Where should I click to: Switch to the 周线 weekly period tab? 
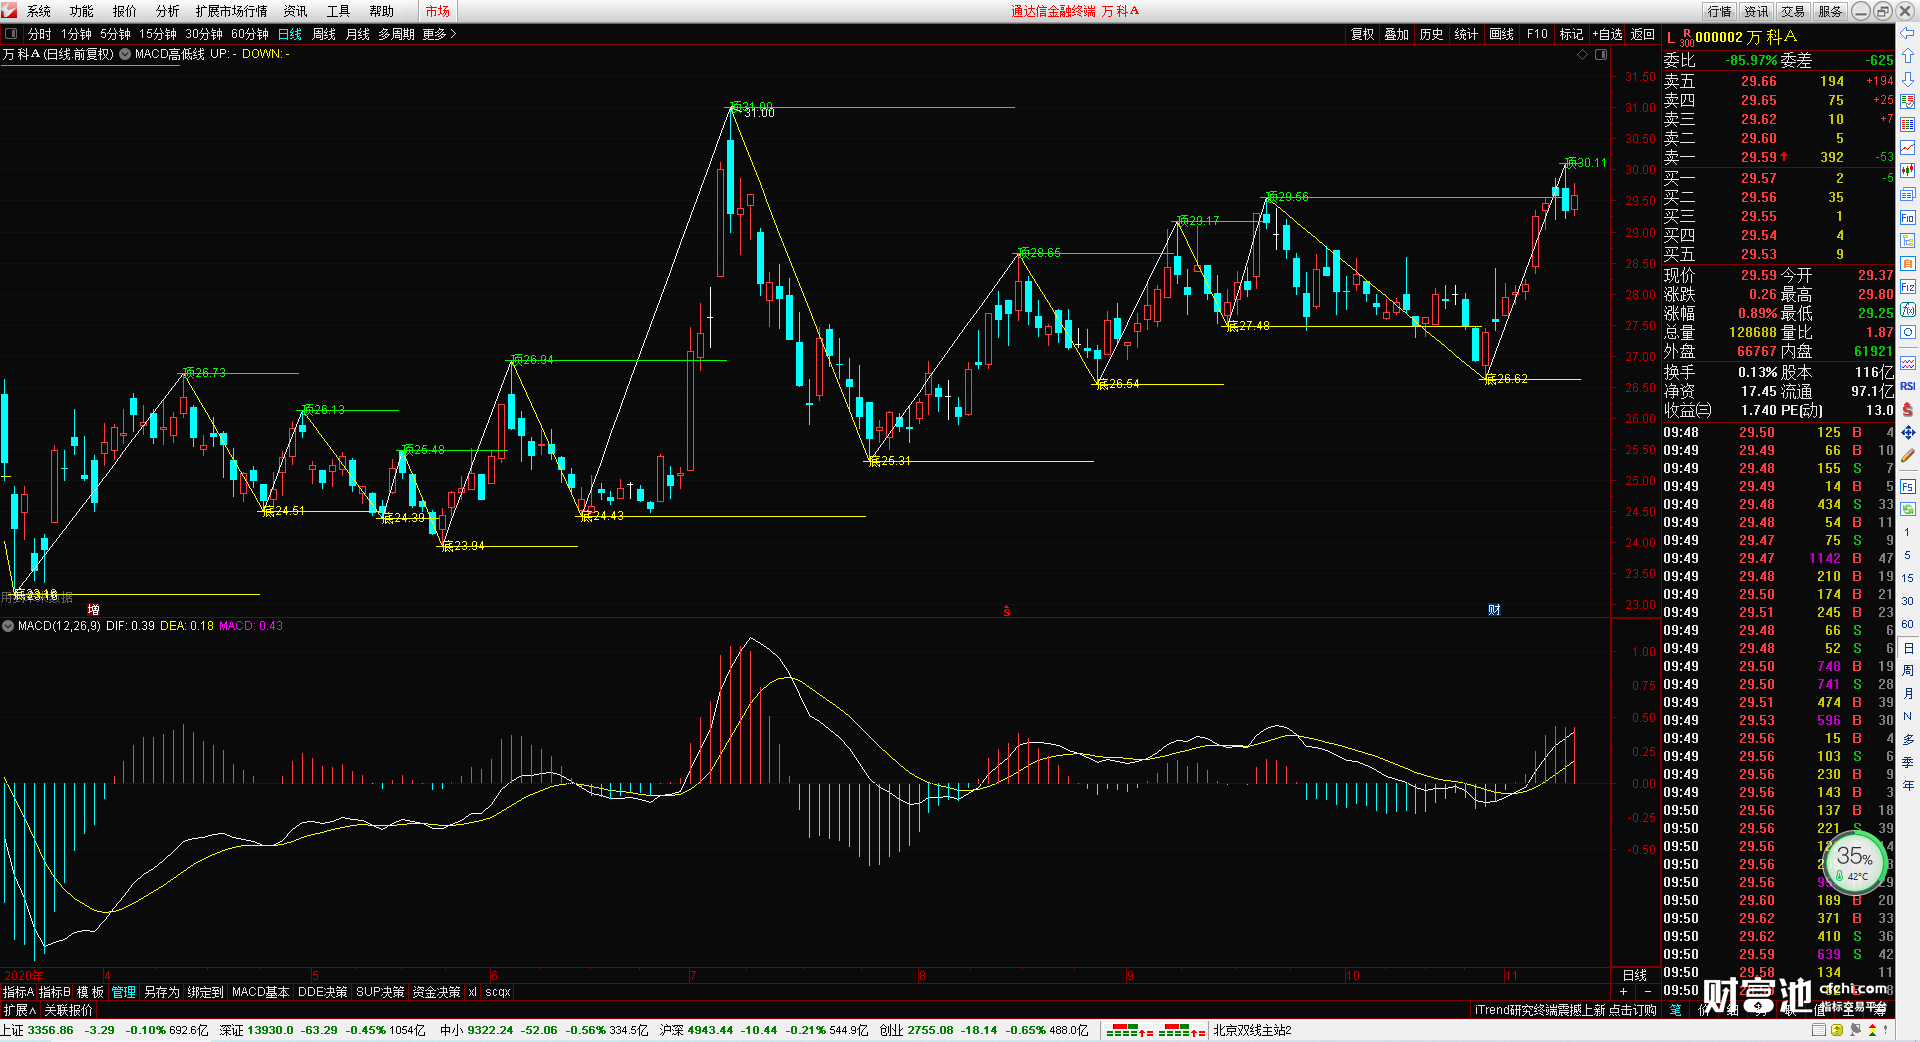tap(324, 34)
